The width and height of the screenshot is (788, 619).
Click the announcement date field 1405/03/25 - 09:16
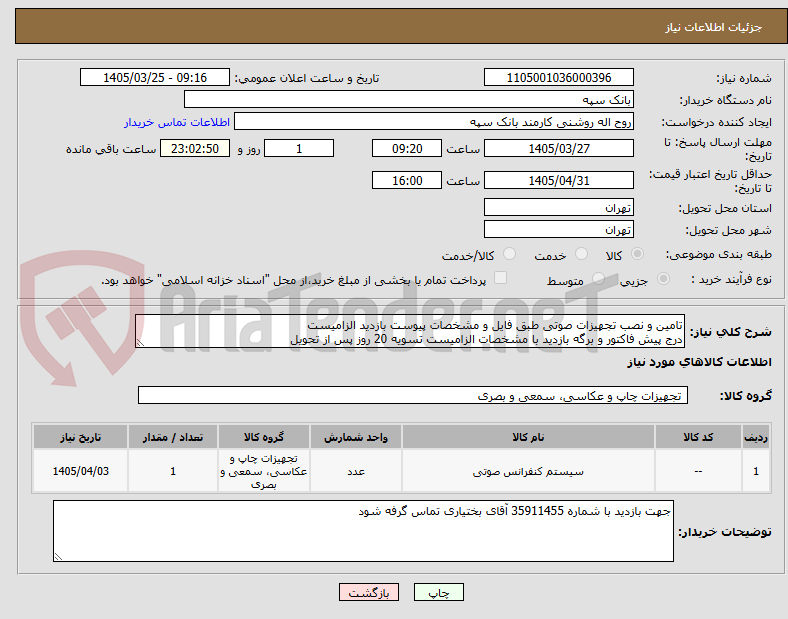(155, 78)
